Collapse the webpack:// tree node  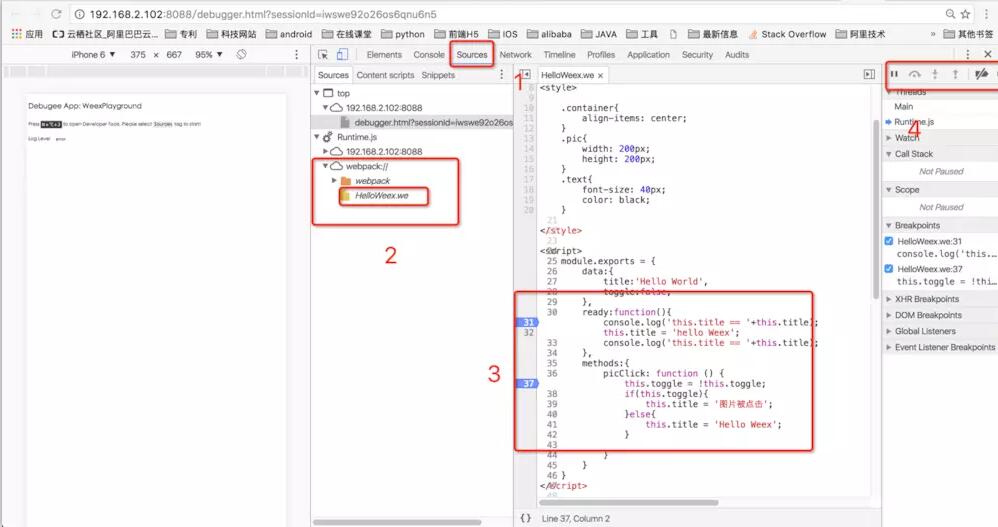[x=325, y=166]
